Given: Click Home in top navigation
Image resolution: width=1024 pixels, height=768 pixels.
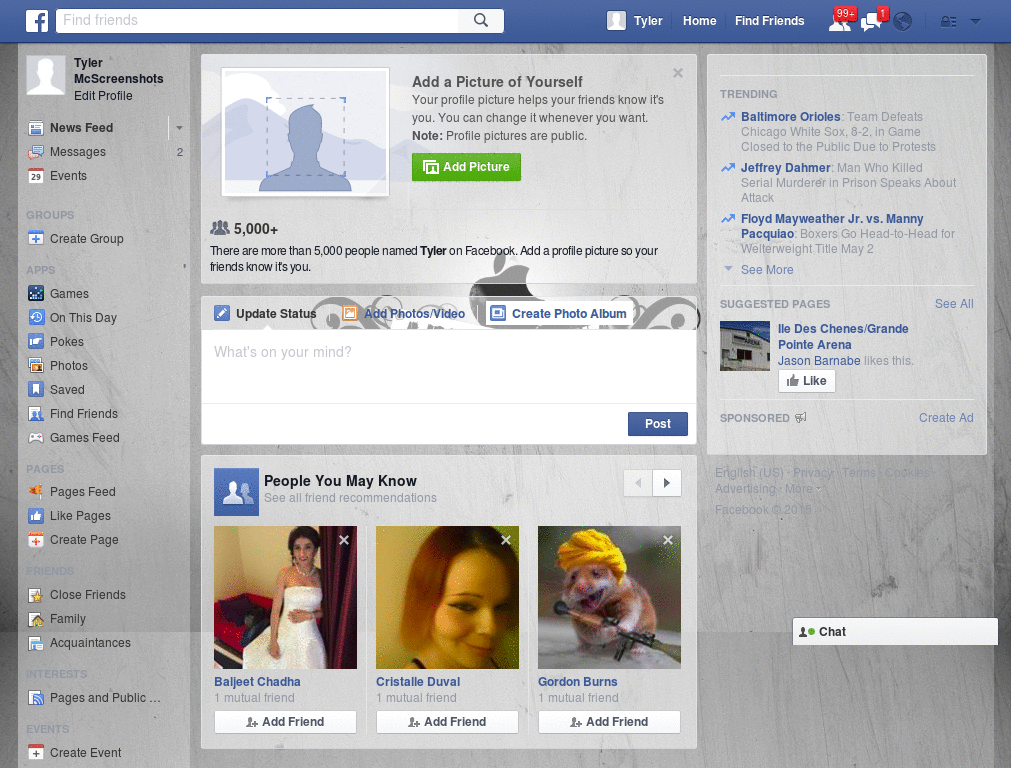Looking at the screenshot, I should click(699, 21).
